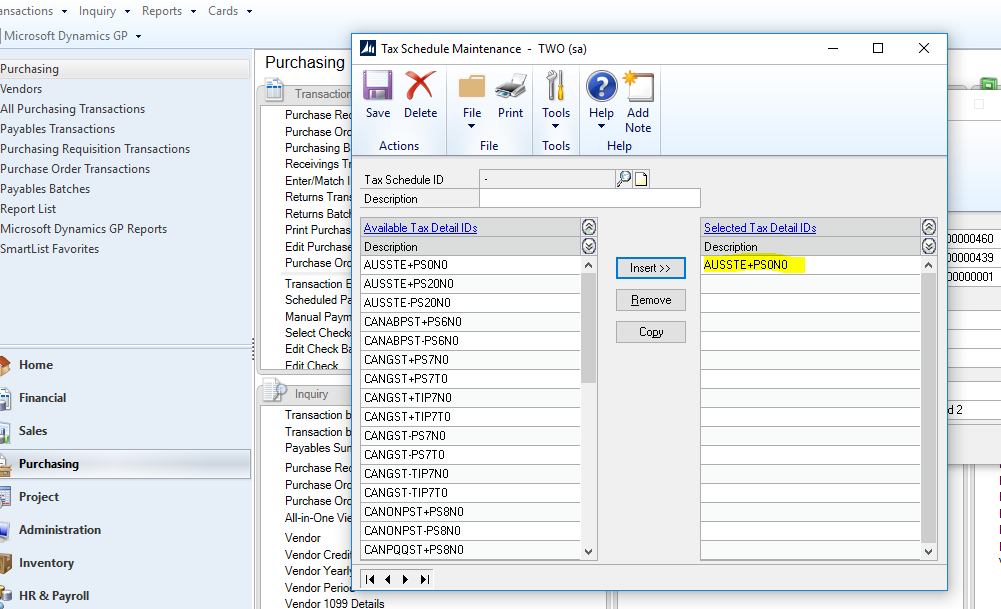Open the Tools wrench icon
This screenshot has height=609, width=1001.
[x=555, y=86]
